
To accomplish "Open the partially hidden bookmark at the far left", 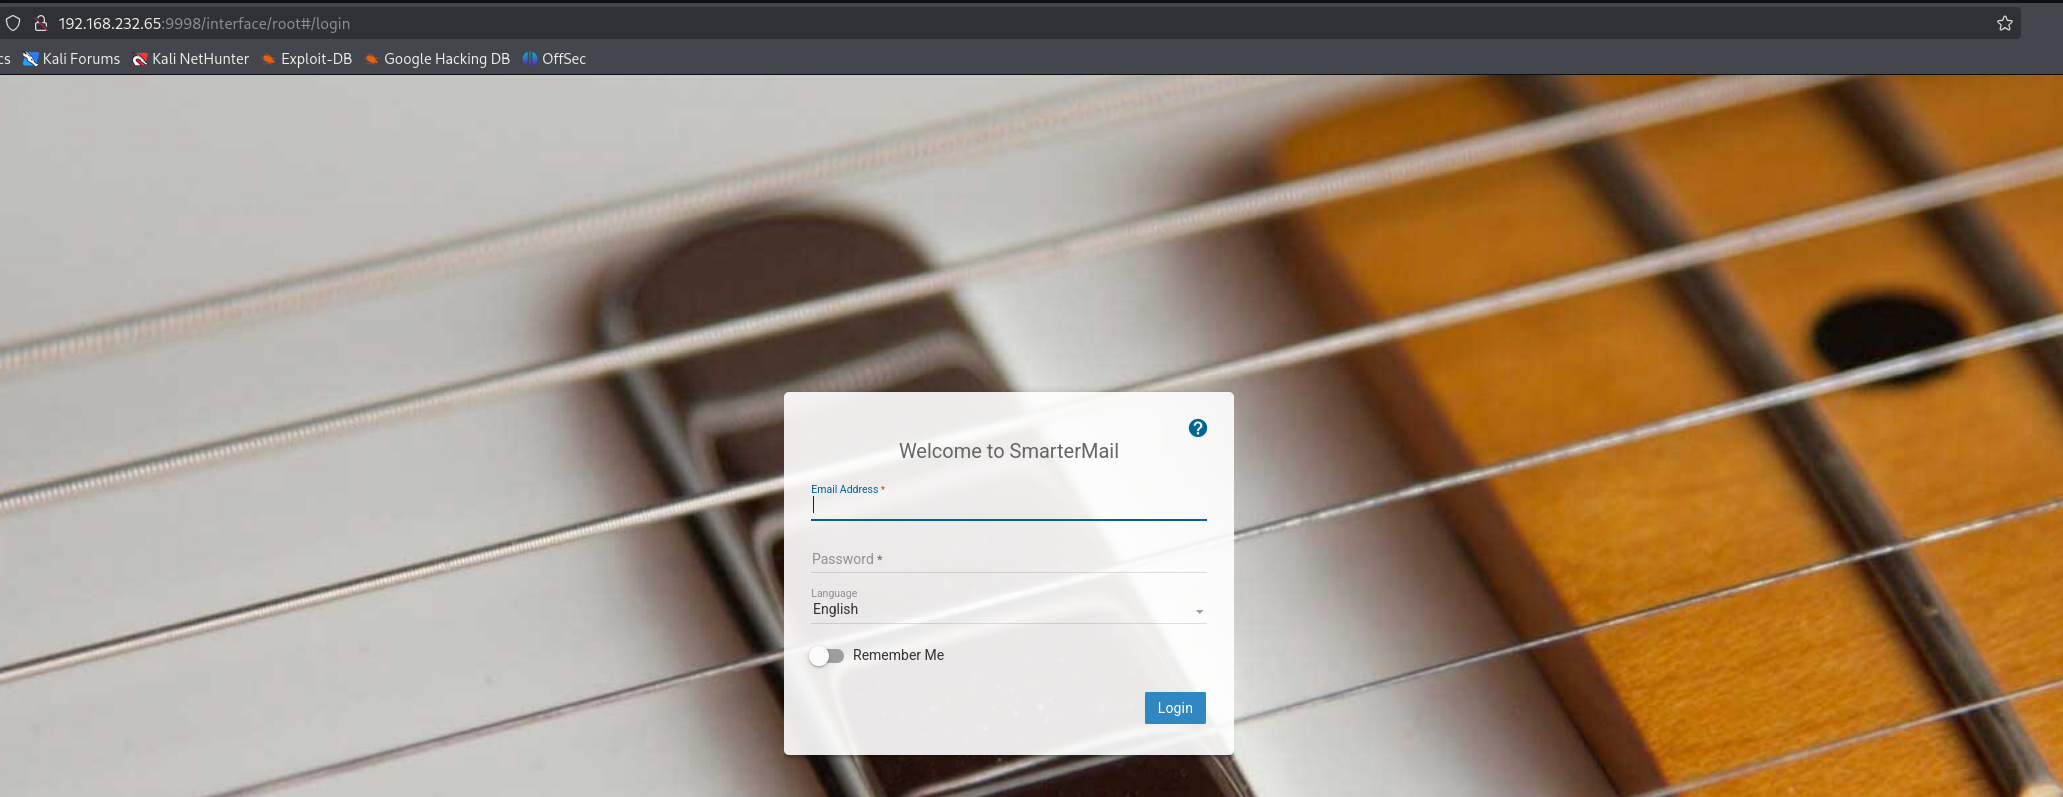I will tap(4, 59).
